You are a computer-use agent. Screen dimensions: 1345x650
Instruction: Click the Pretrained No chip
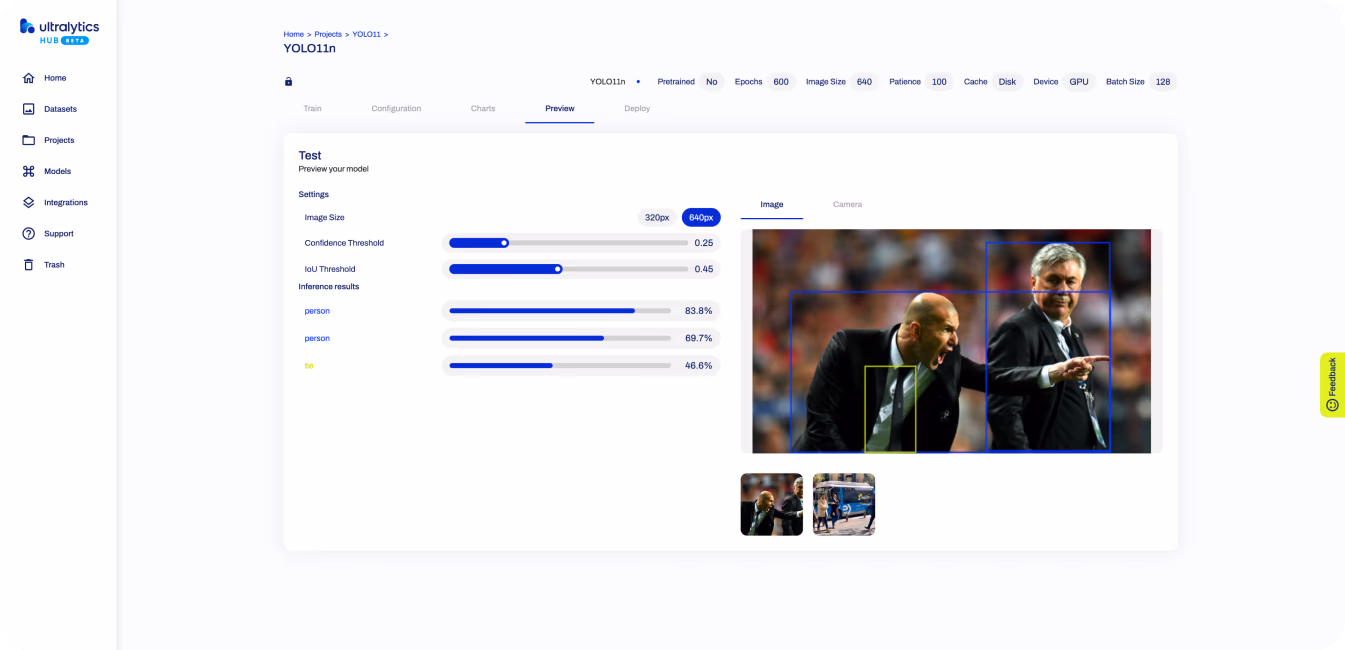(x=711, y=82)
